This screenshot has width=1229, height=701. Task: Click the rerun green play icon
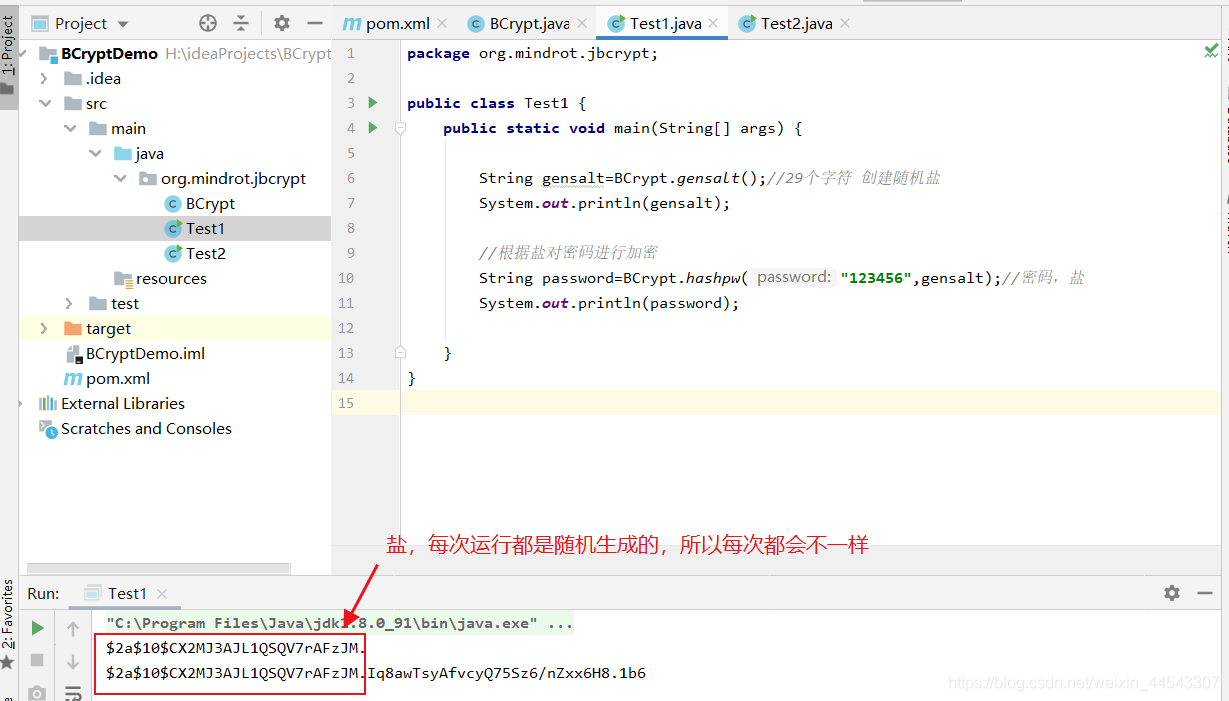[37, 628]
